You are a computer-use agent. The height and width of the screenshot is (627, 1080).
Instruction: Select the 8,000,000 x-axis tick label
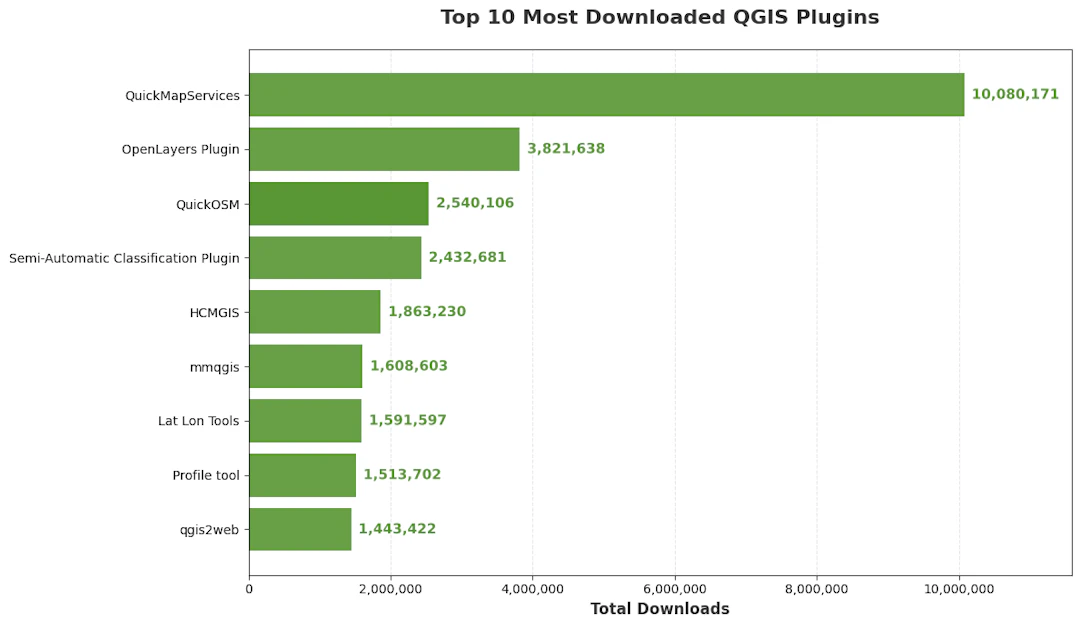817,589
